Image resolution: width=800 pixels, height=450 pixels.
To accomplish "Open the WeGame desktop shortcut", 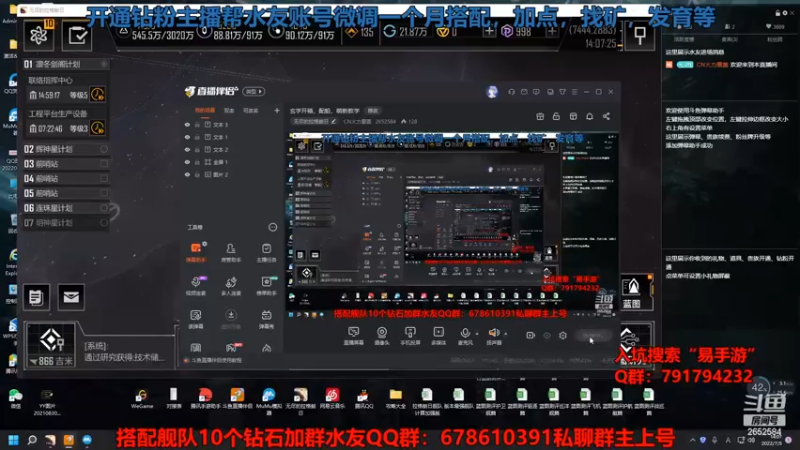I will coord(142,399).
